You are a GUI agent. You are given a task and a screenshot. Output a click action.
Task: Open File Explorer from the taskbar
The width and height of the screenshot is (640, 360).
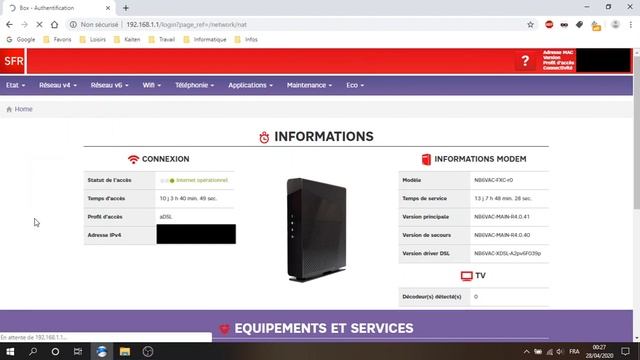125,351
